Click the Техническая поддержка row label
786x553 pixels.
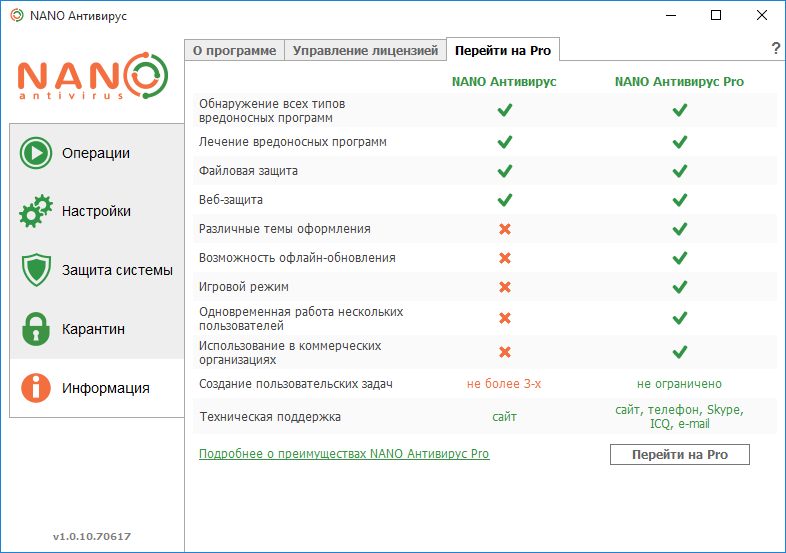point(270,417)
